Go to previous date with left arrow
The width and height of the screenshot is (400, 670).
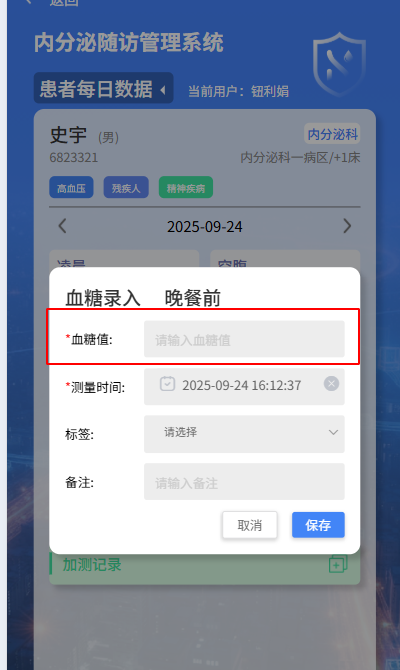(x=62, y=226)
